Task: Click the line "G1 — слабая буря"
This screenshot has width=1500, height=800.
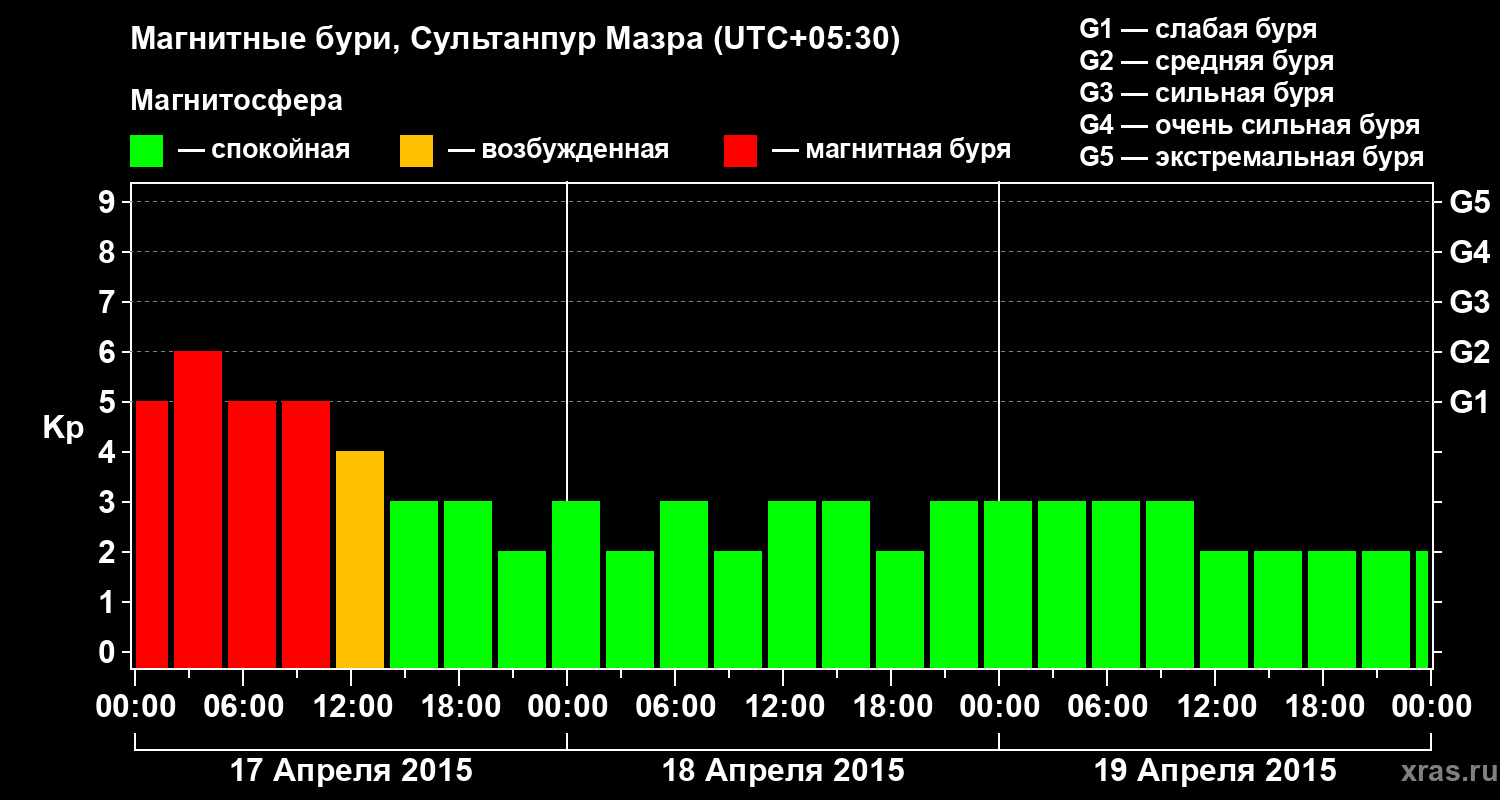Action: click(1199, 28)
